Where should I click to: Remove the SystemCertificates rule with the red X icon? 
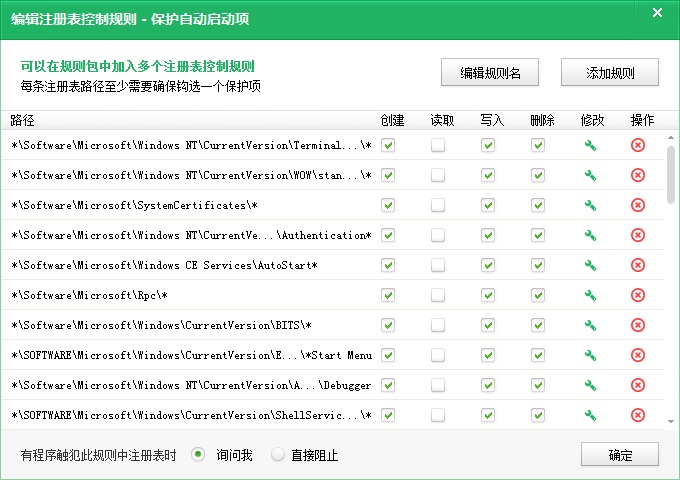(638, 206)
